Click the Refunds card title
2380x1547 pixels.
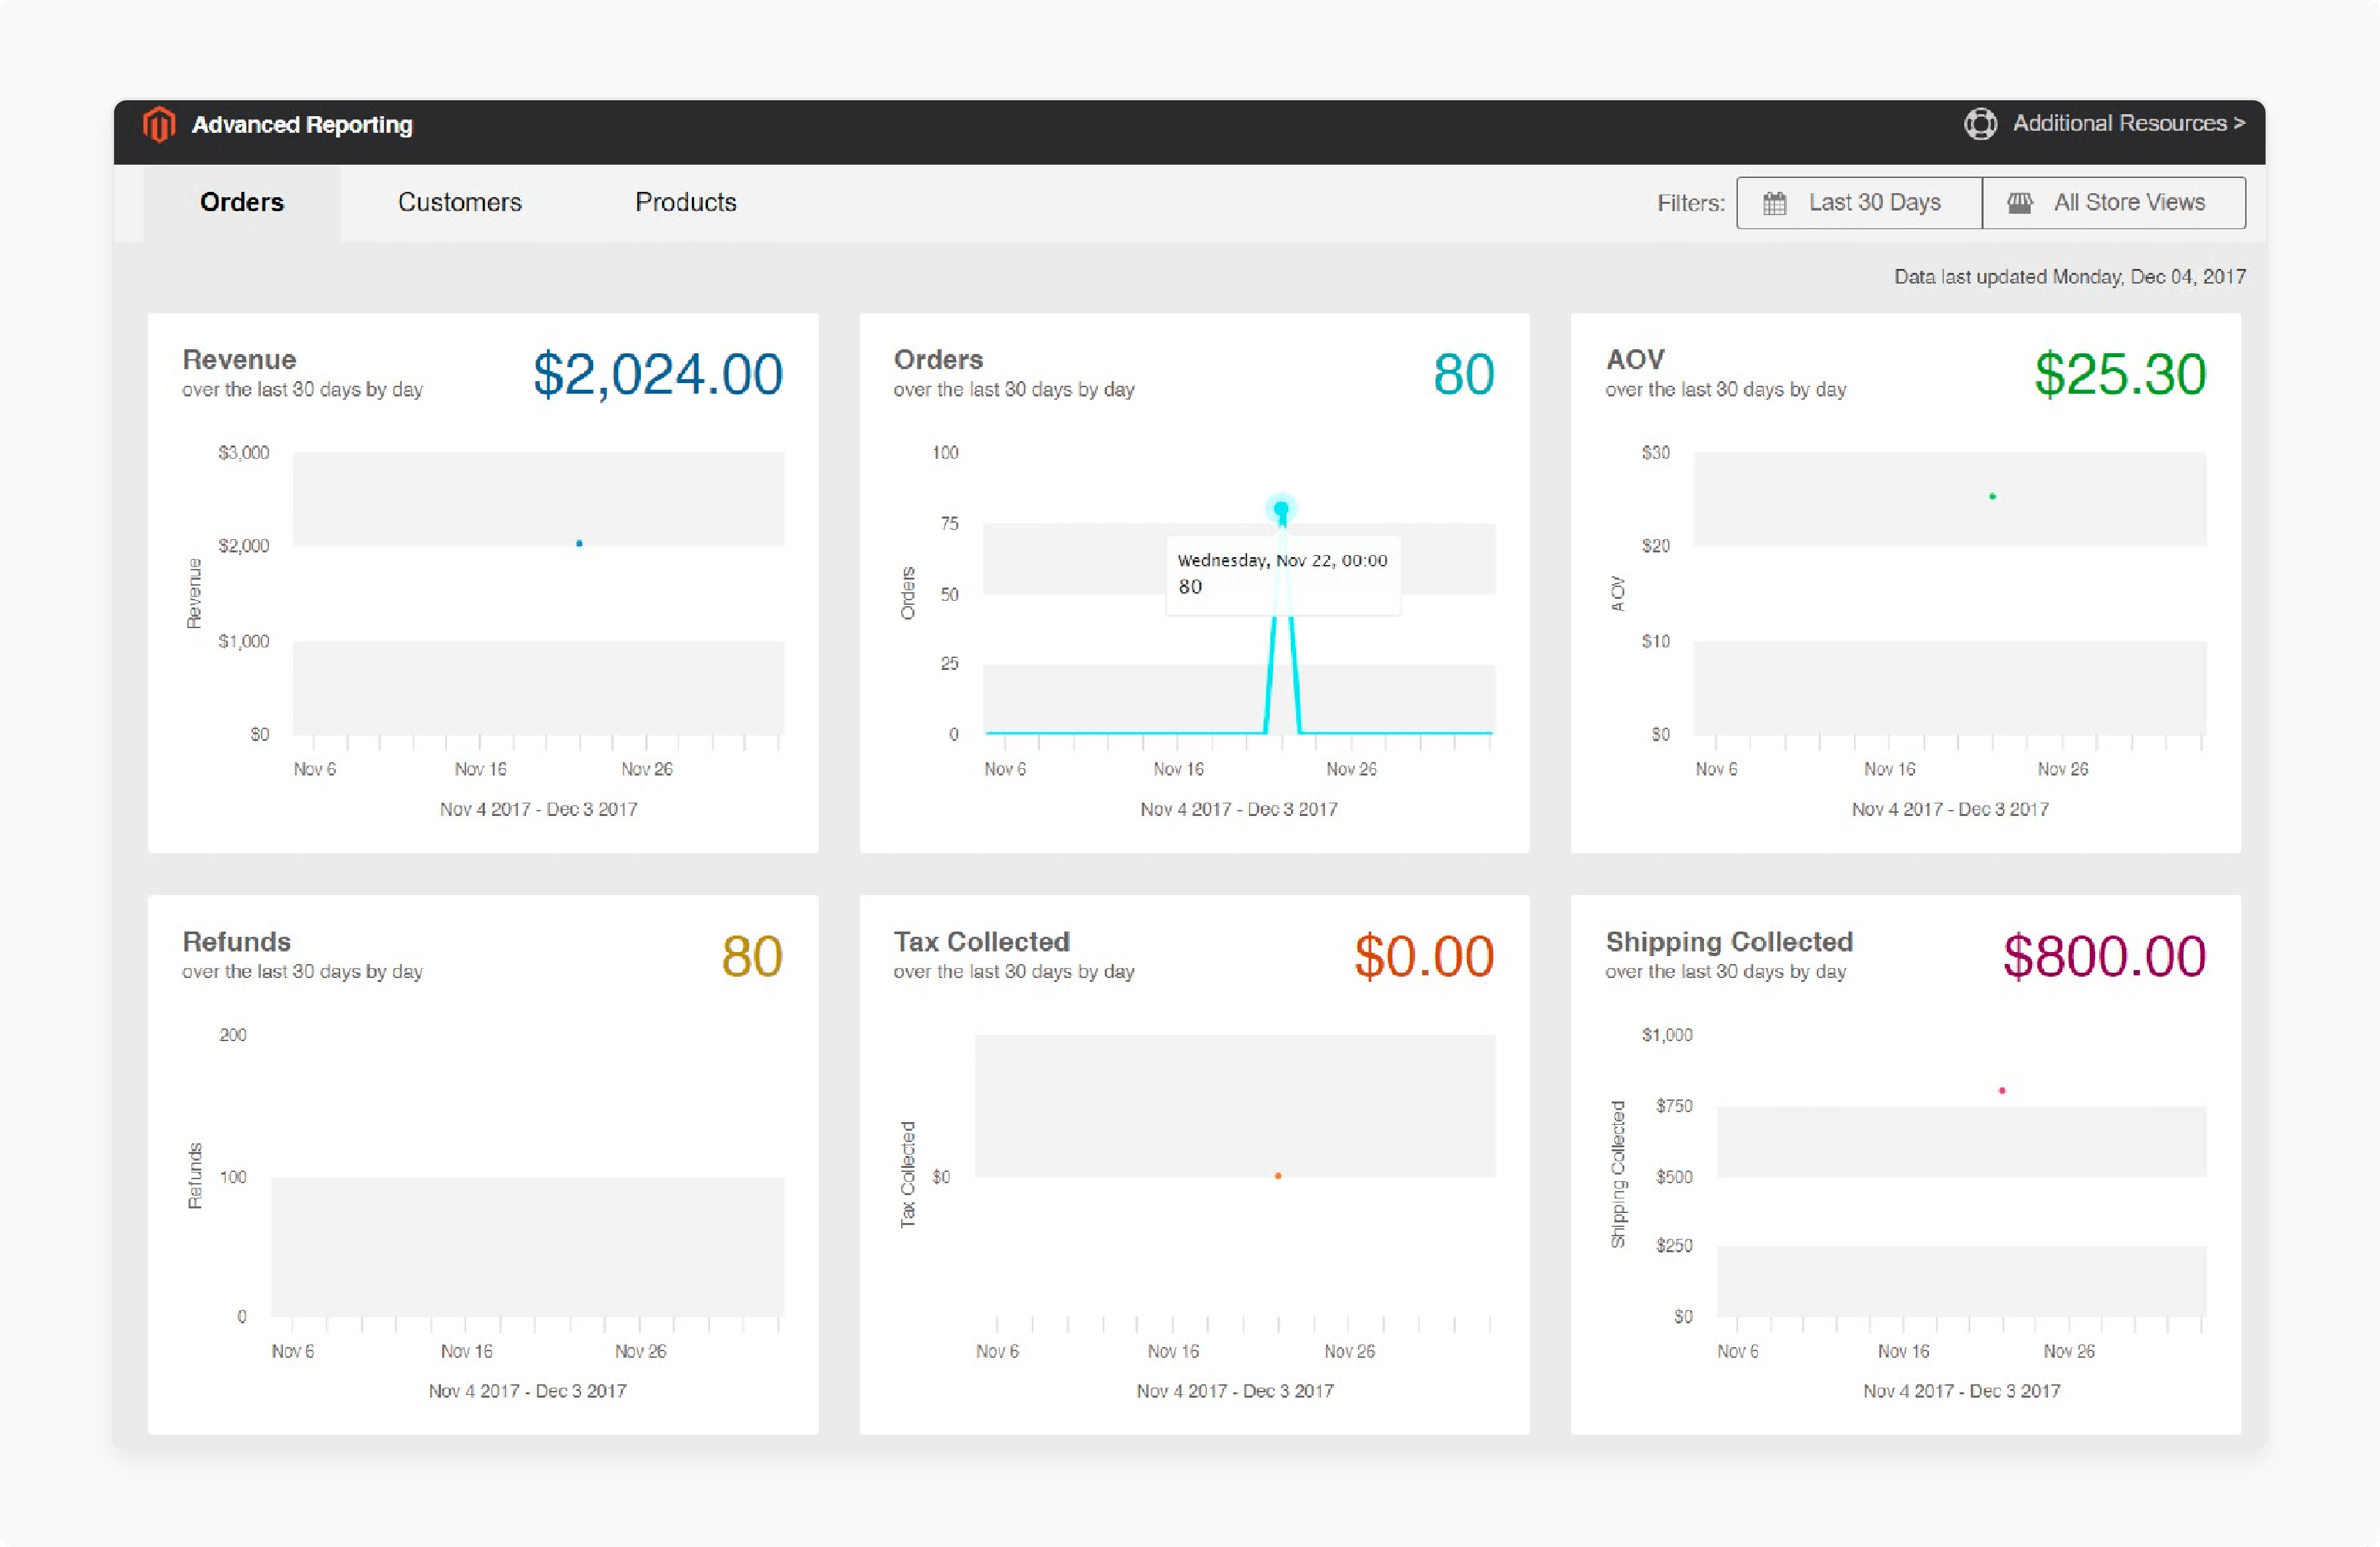pos(236,942)
